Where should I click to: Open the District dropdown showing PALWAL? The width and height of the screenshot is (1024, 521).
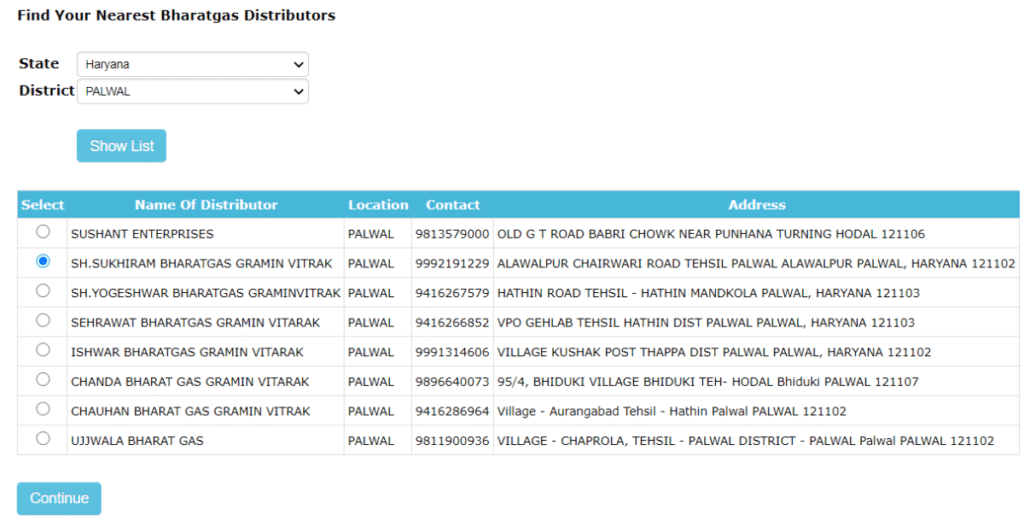192,91
